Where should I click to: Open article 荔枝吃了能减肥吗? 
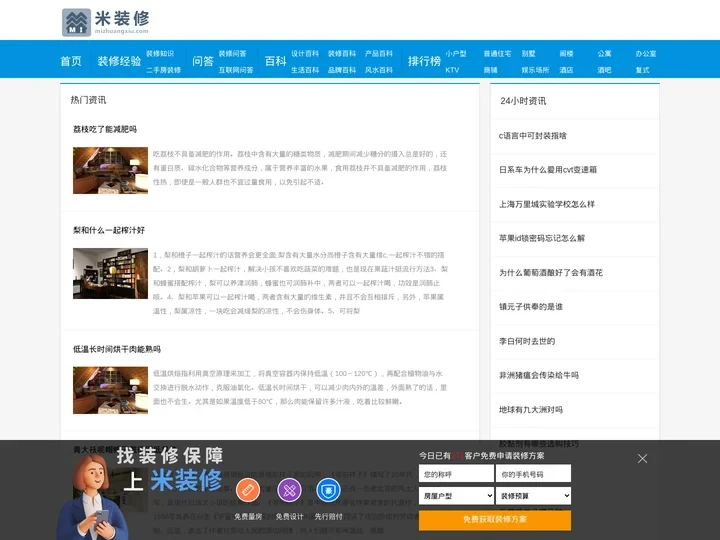105,129
